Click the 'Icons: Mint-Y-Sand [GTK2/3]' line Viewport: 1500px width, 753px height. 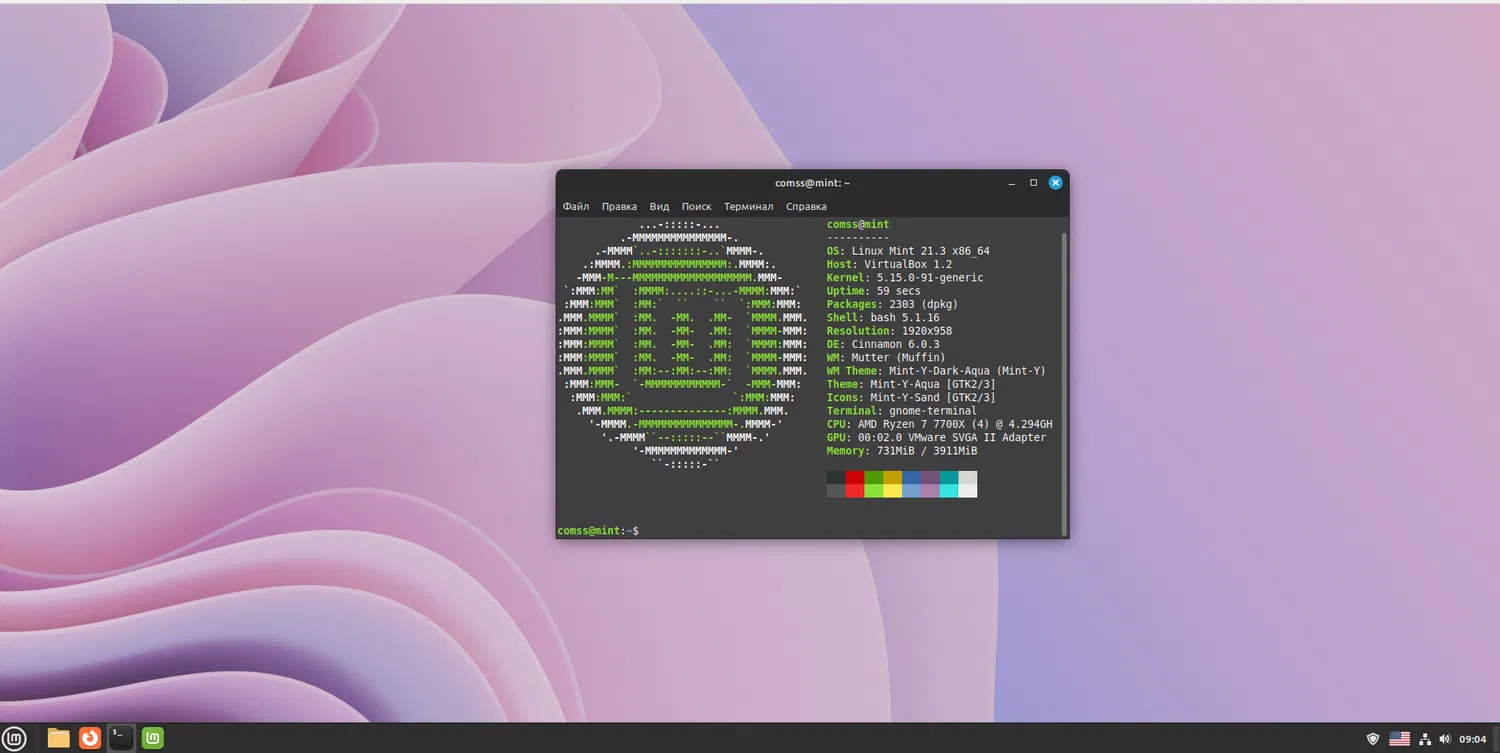(911, 397)
